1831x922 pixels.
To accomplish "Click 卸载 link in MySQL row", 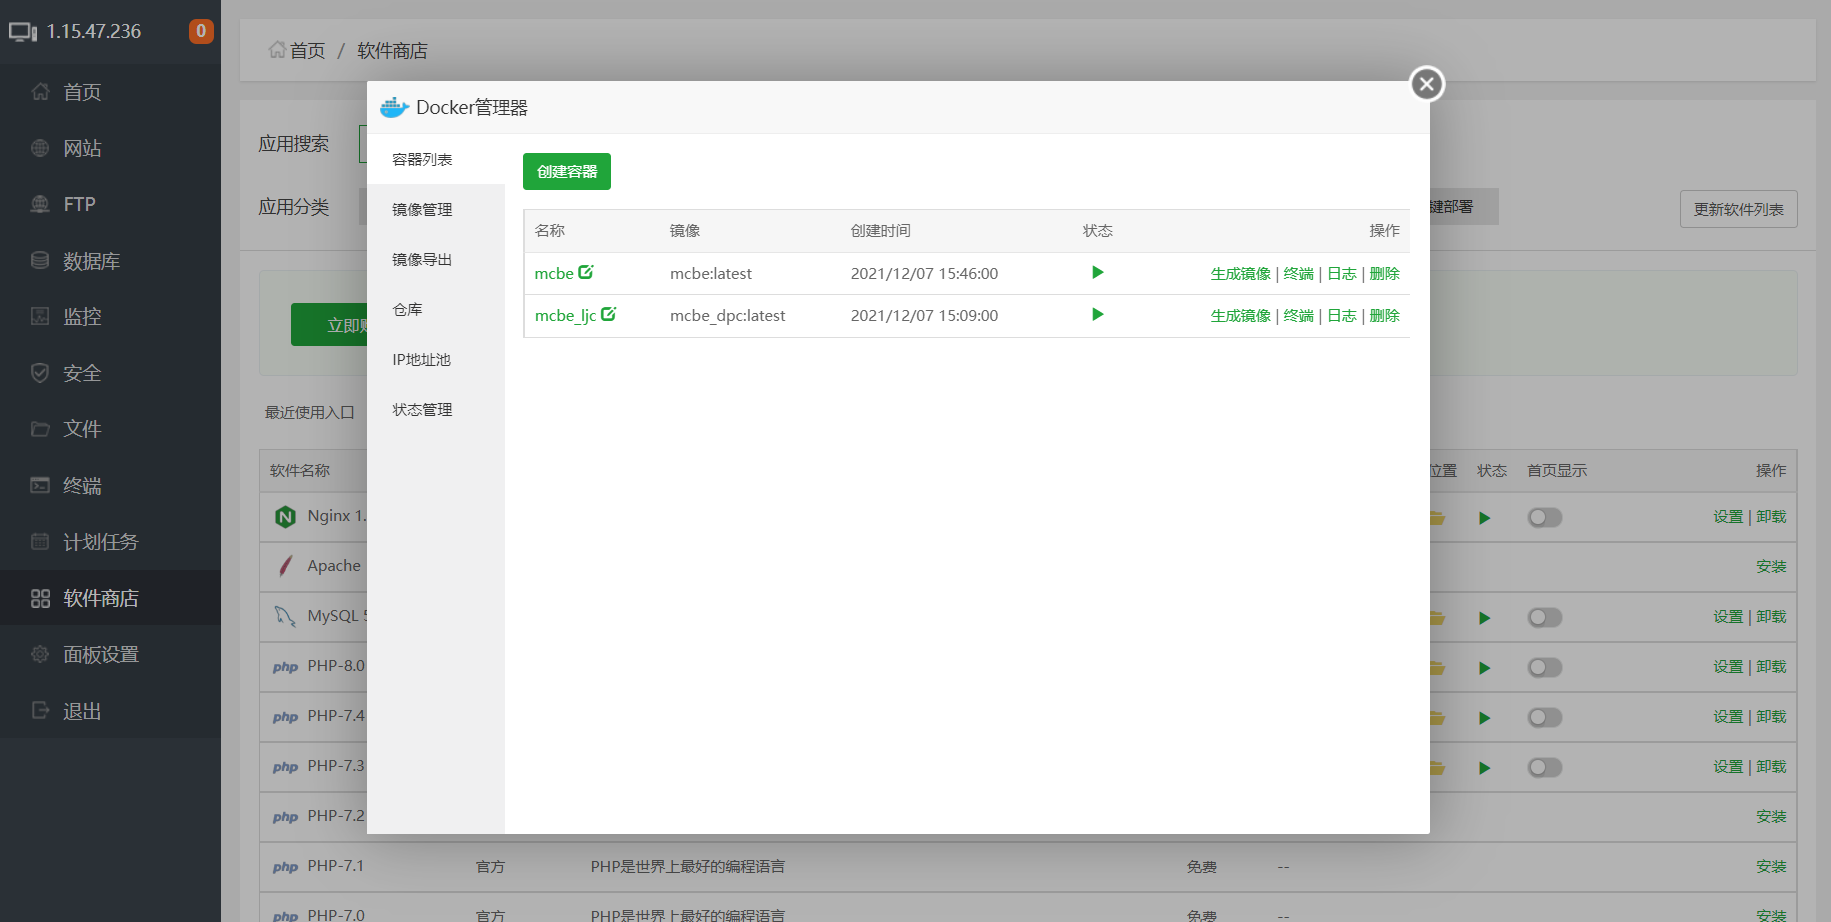I will click(x=1771, y=617).
